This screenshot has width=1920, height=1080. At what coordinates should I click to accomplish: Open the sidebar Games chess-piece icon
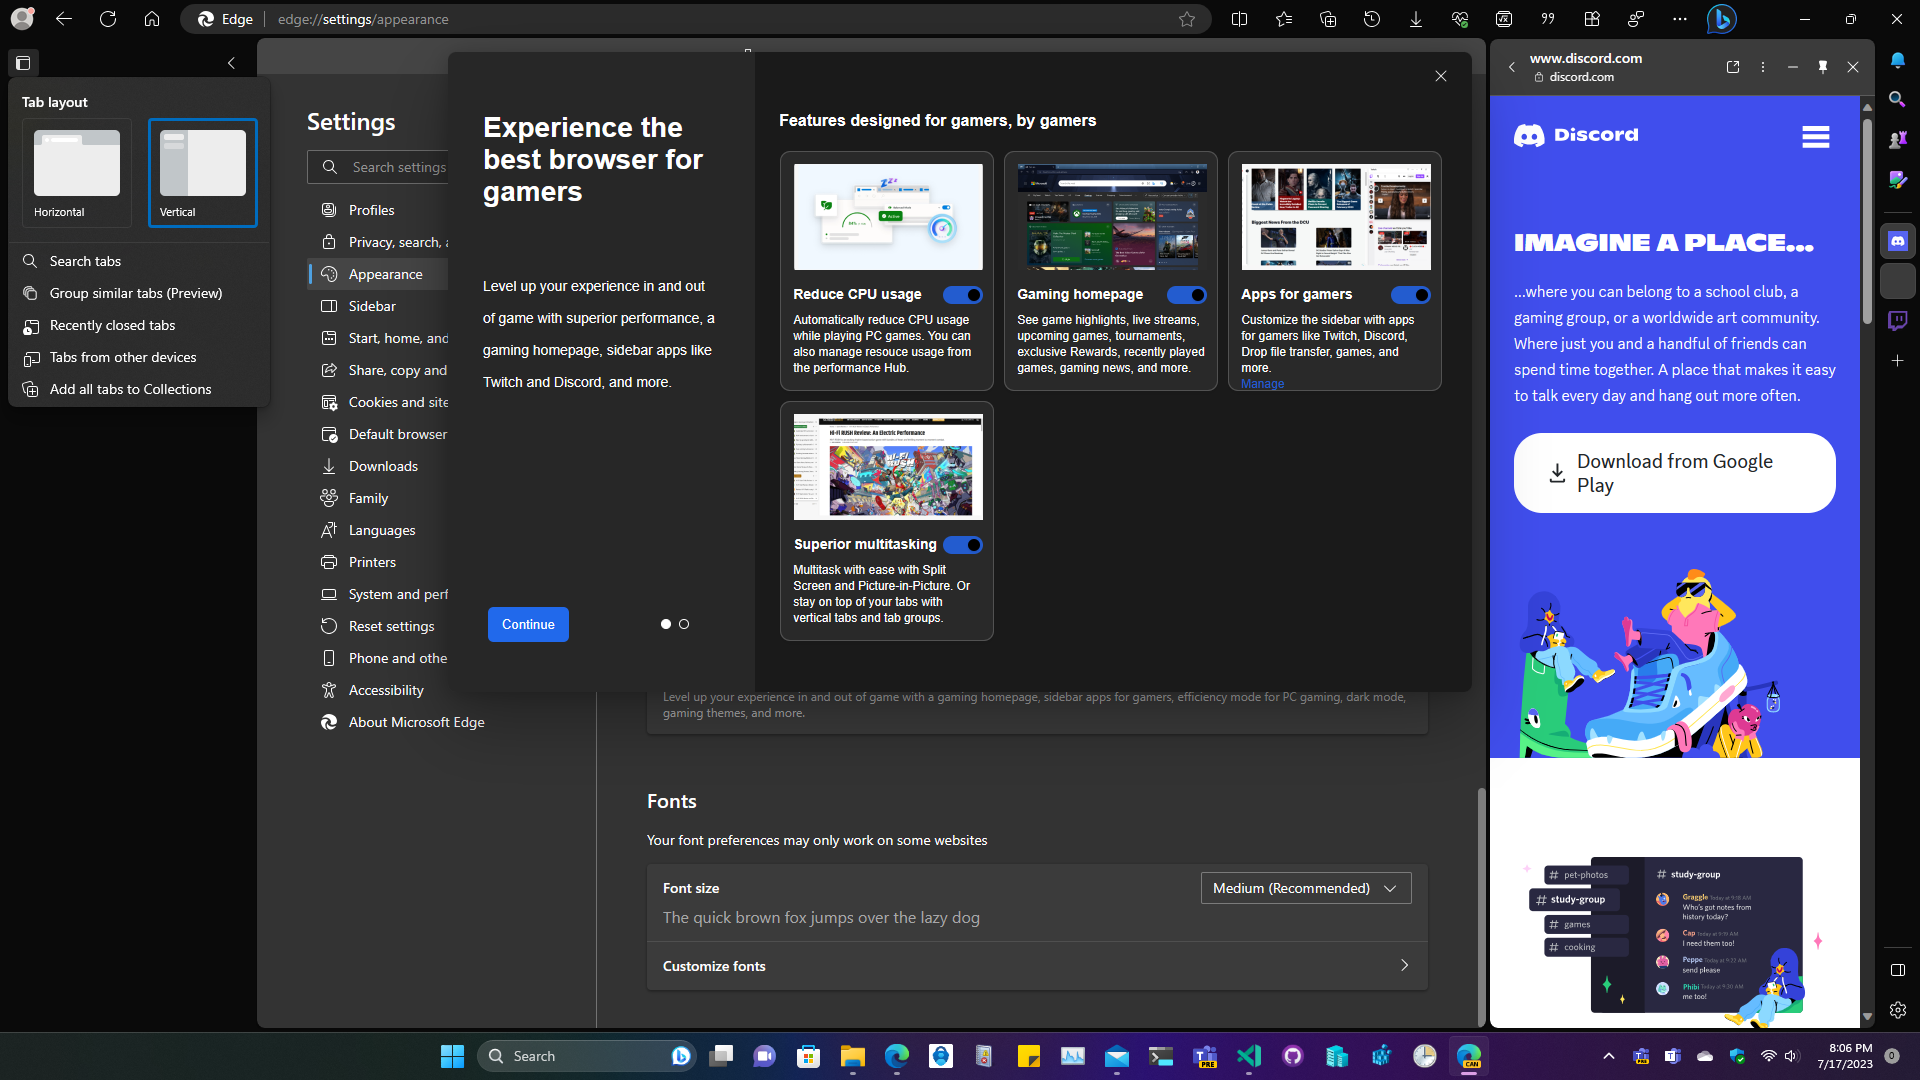pos(1897,140)
